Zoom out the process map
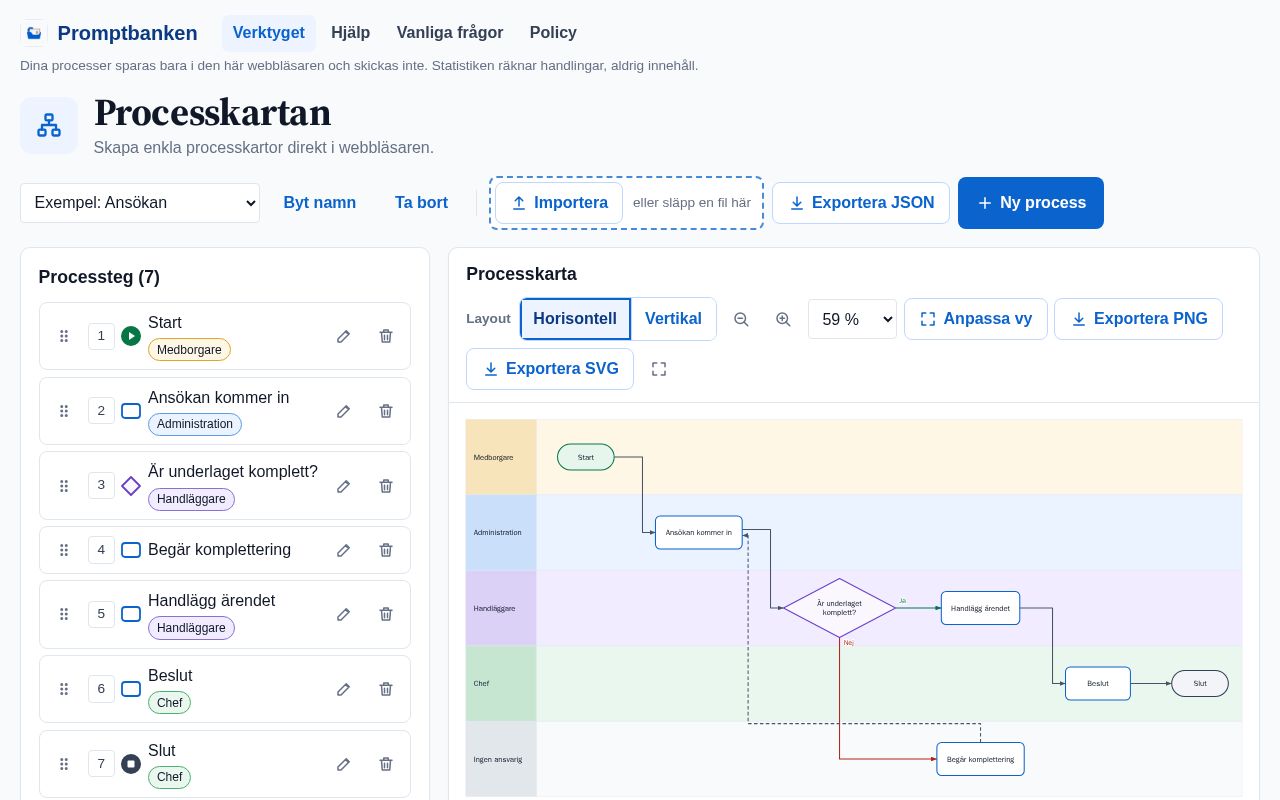This screenshot has width=1280, height=800. pyautogui.click(x=741, y=319)
